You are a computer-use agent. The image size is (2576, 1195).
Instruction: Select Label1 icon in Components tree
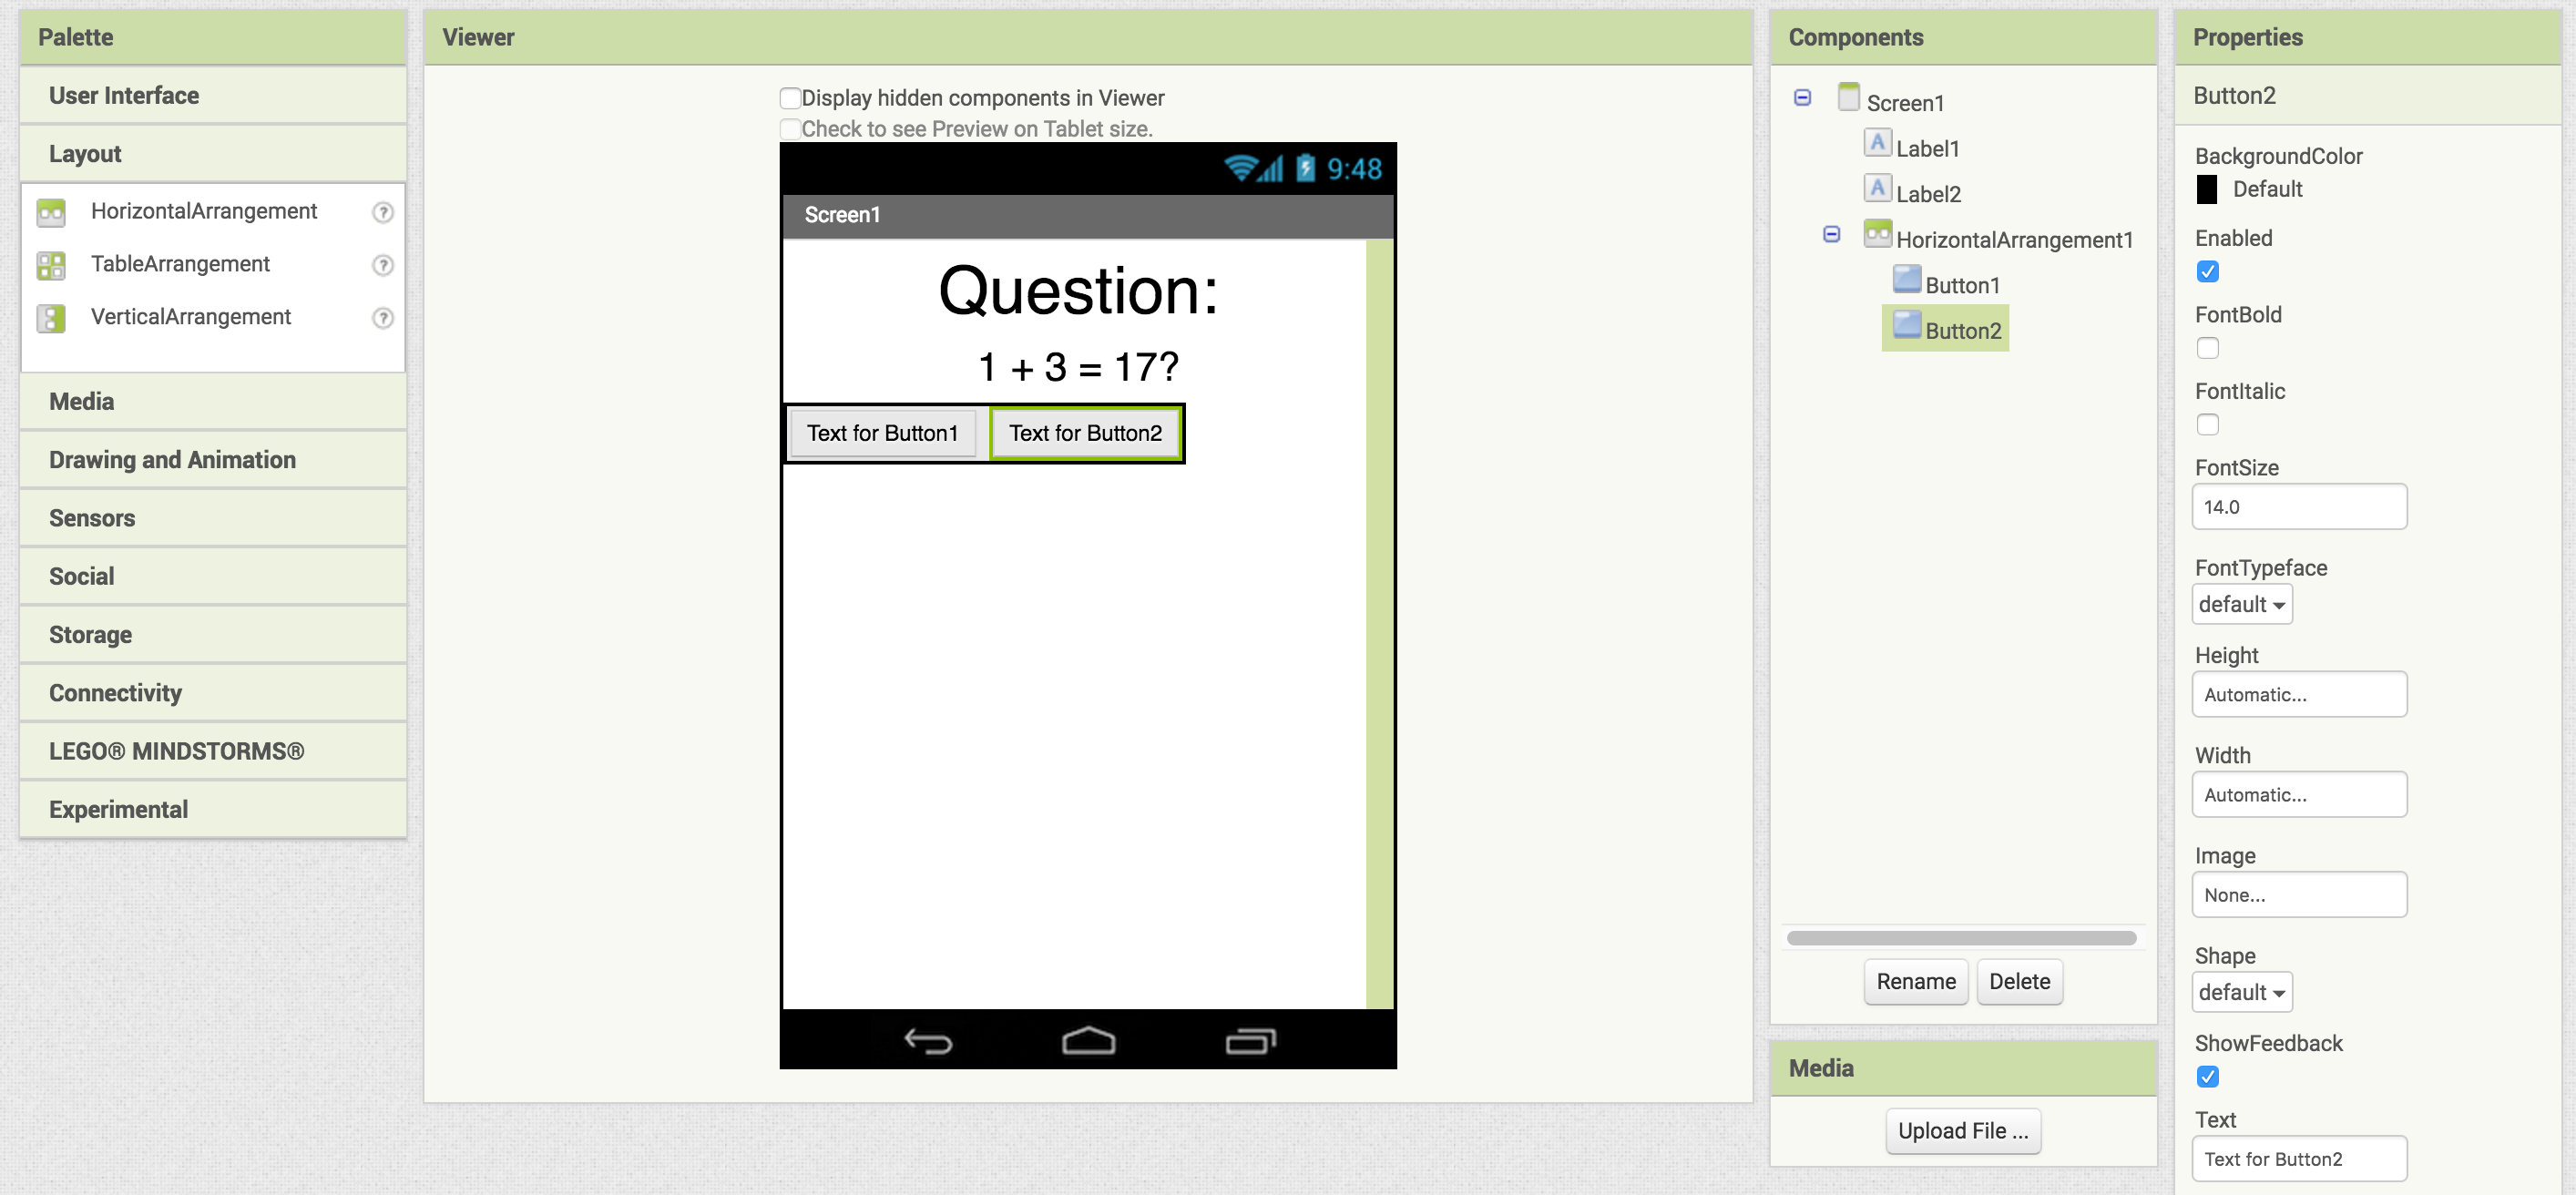[1877, 144]
